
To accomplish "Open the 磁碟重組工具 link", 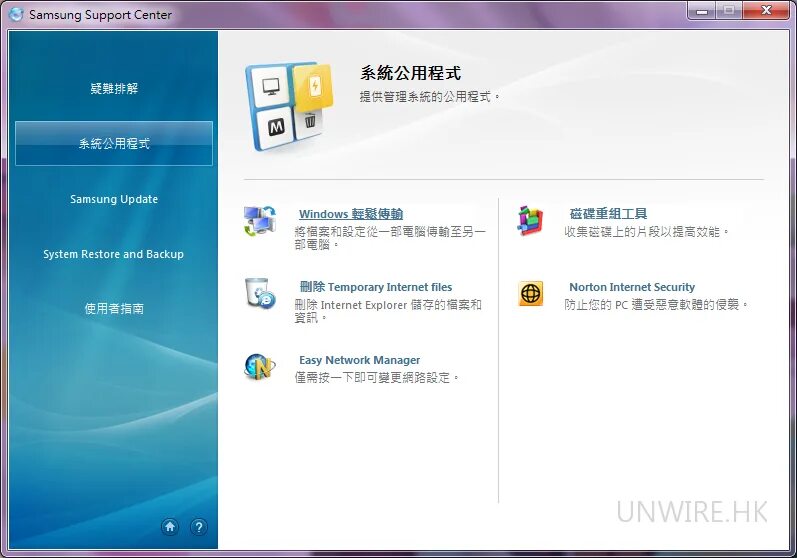I will pos(608,214).
